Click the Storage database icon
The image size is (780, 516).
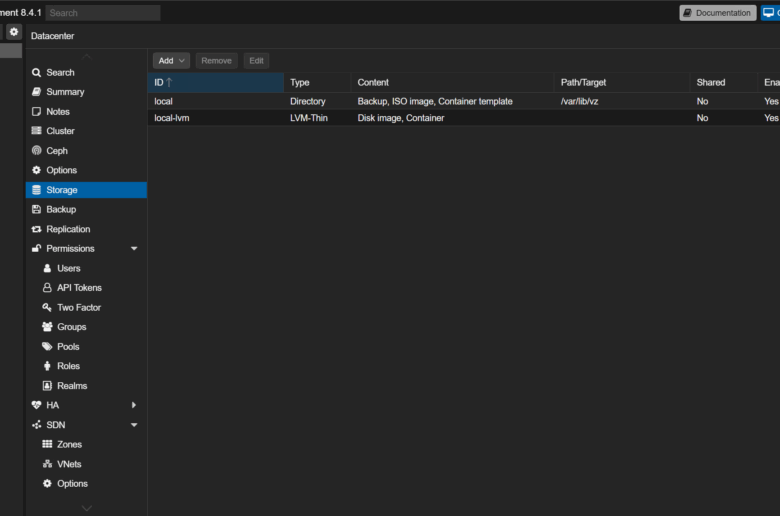pyautogui.click(x=36, y=190)
